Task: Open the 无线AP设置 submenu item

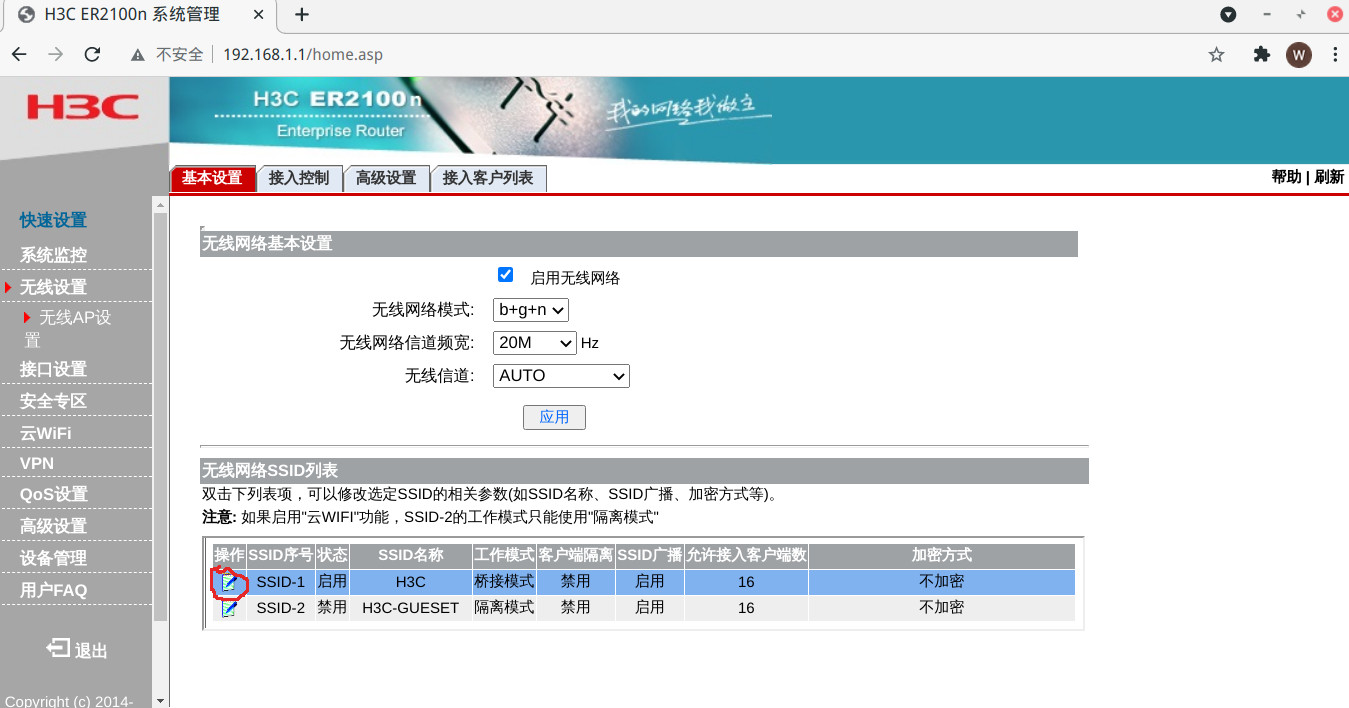Action: point(66,329)
